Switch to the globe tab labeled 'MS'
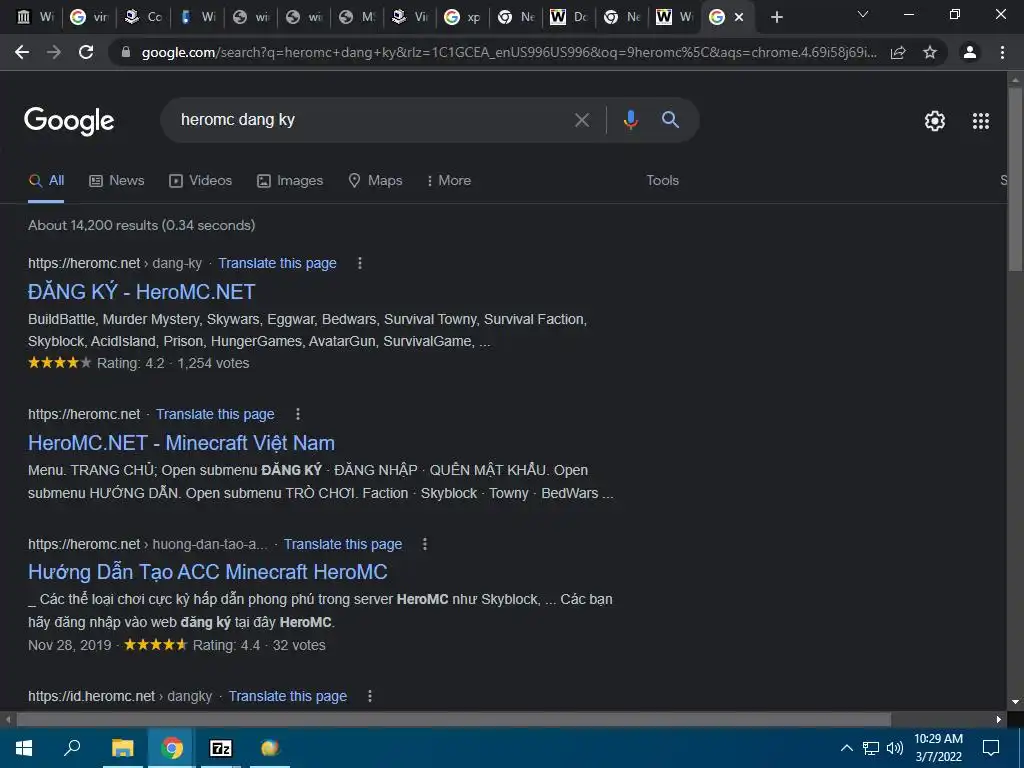The width and height of the screenshot is (1024, 768). click(357, 17)
